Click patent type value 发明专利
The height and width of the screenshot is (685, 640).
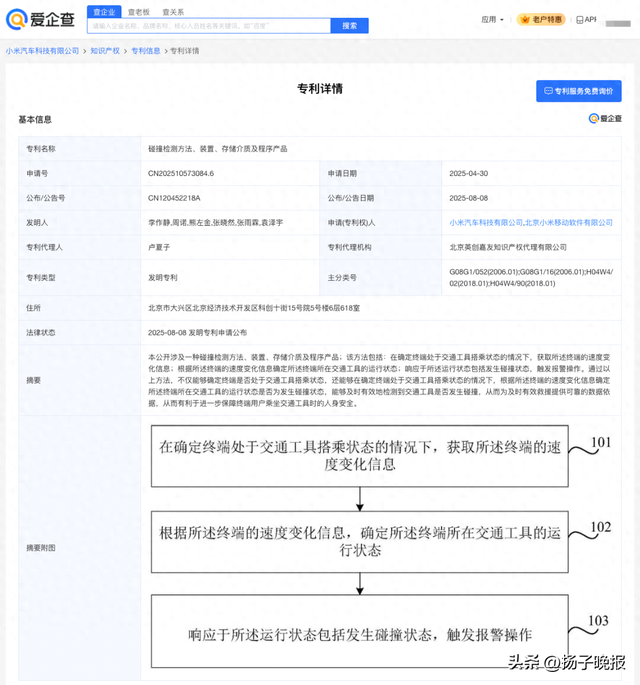[163, 277]
